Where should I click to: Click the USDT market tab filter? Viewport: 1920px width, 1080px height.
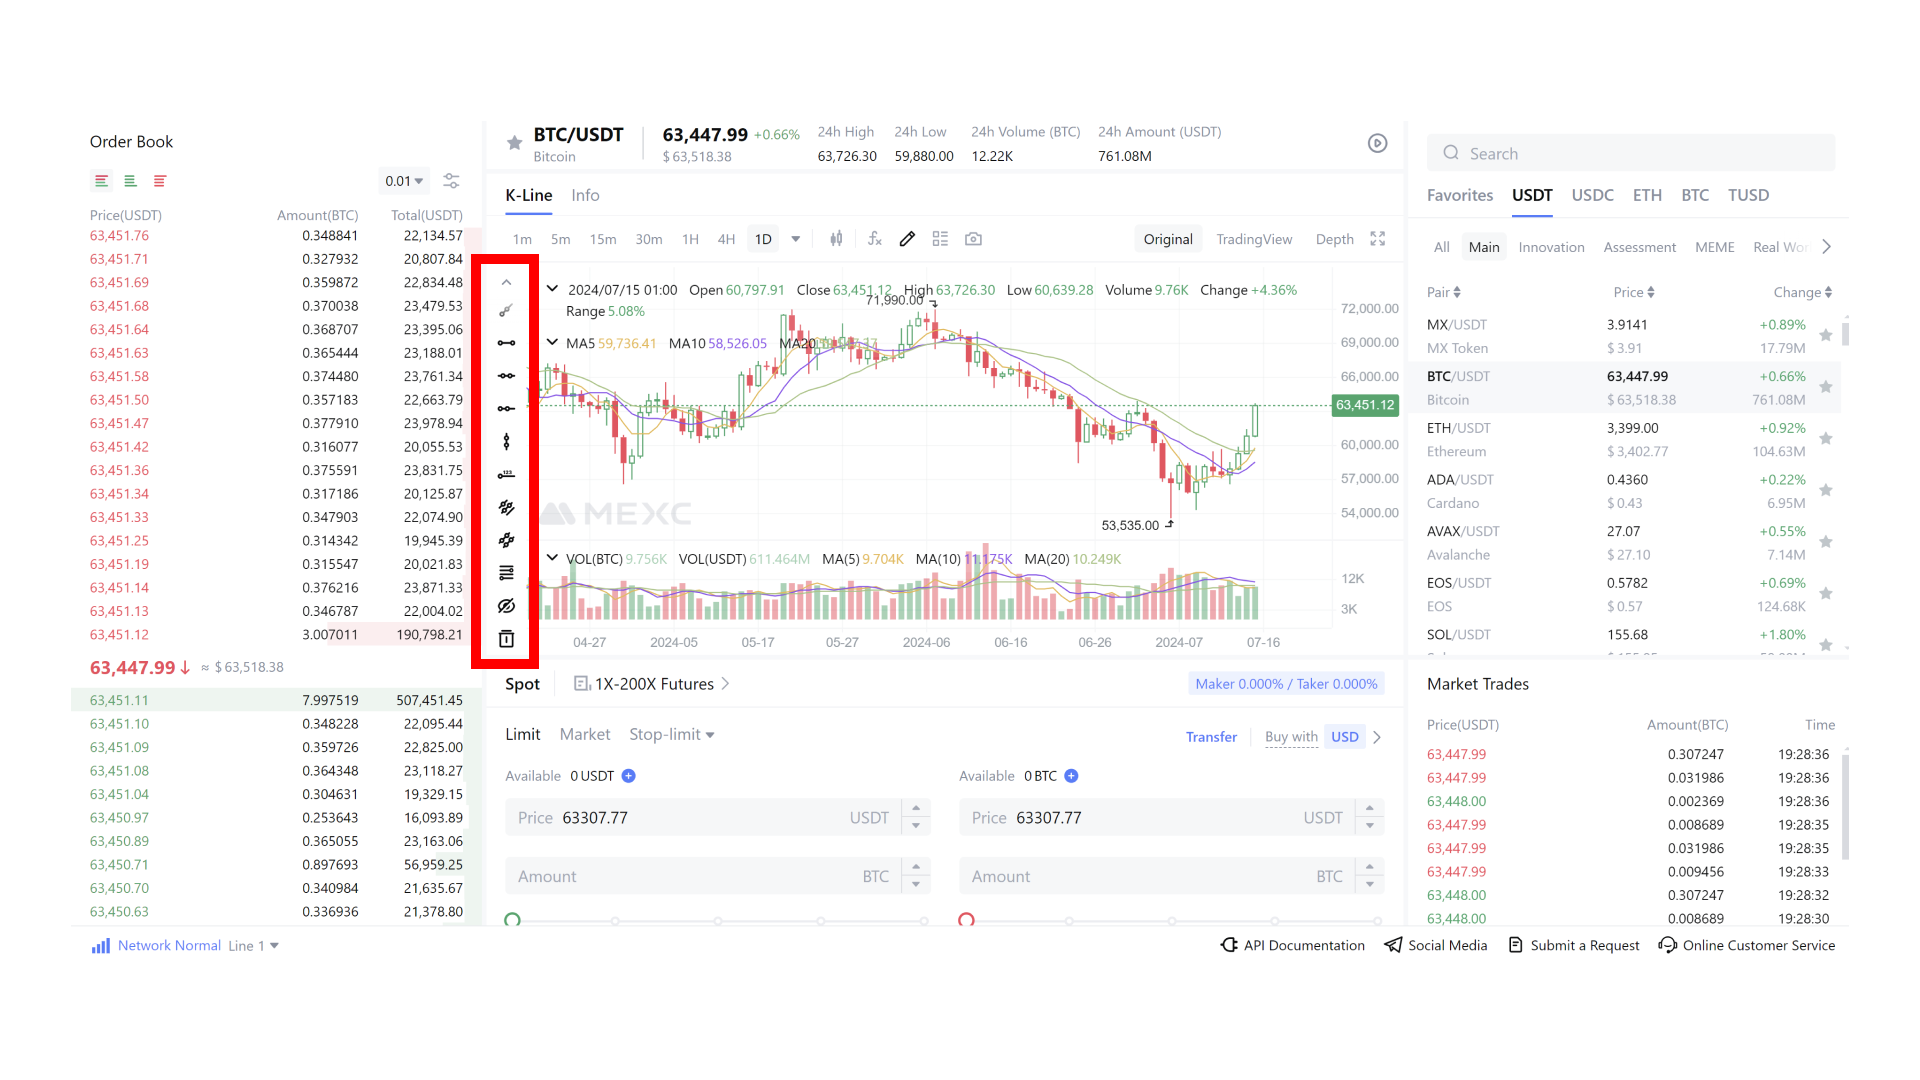(x=1532, y=194)
